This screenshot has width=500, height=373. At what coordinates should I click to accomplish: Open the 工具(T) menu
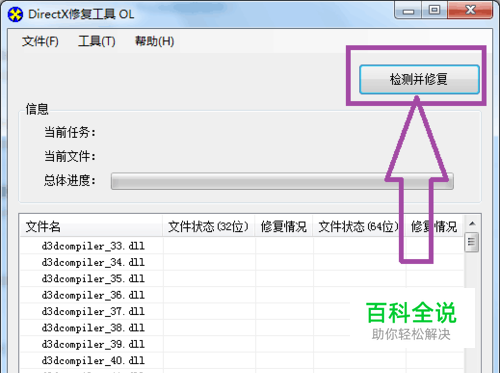pyautogui.click(x=97, y=41)
